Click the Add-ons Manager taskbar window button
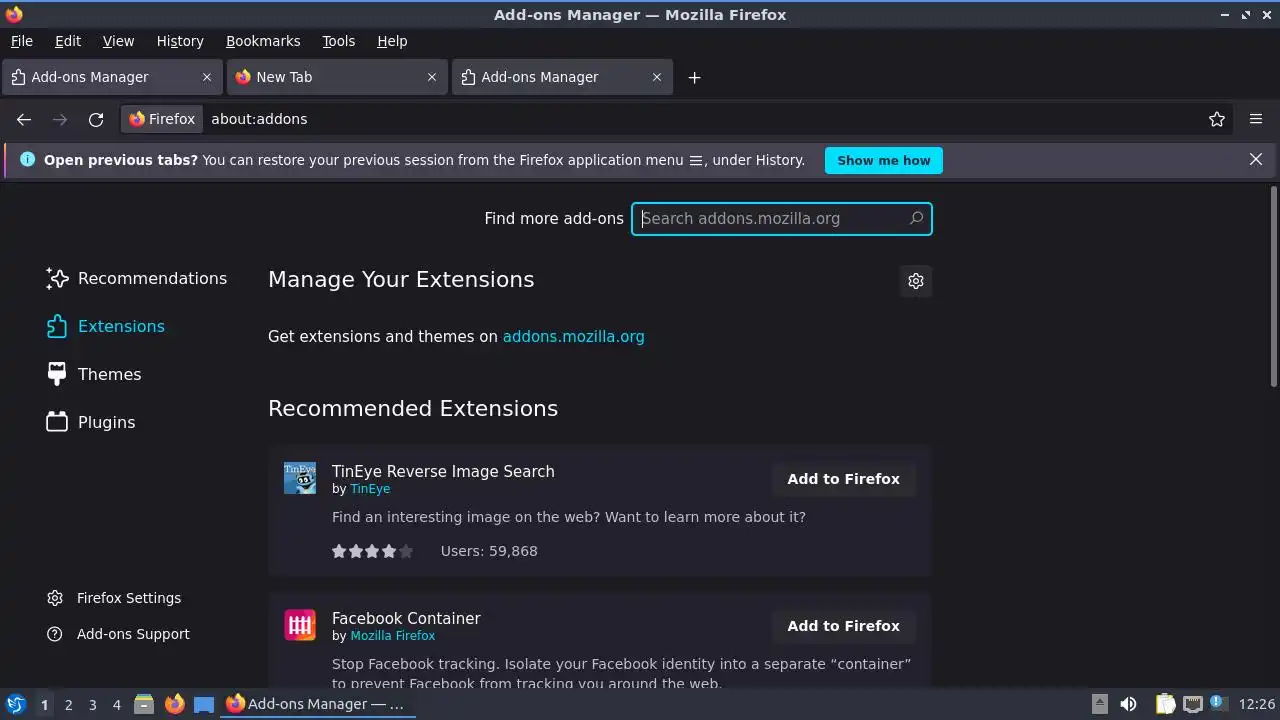Image resolution: width=1280 pixels, height=720 pixels. point(316,704)
